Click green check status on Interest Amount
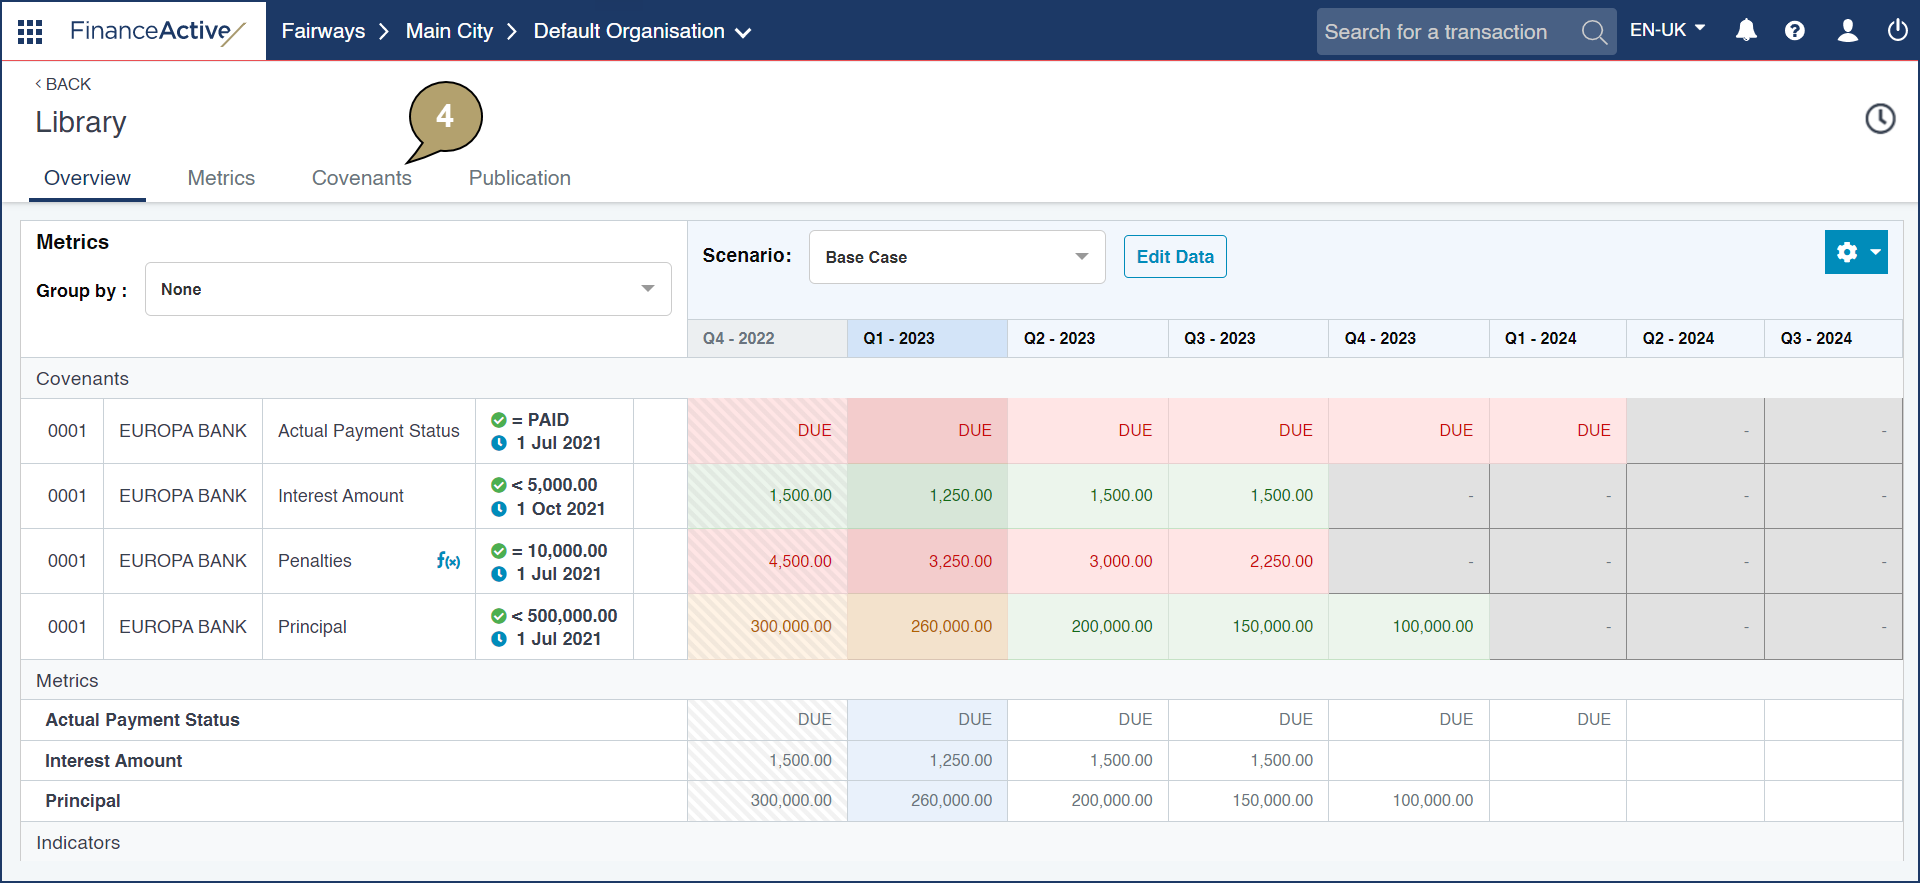 point(499,485)
